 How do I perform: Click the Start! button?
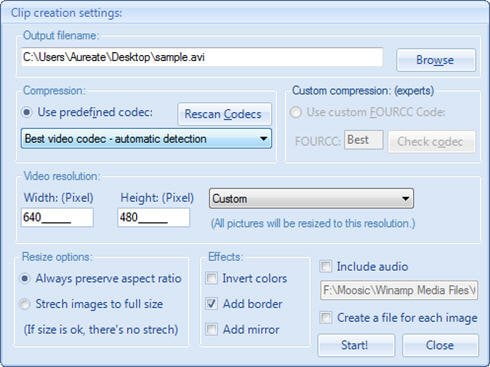pyautogui.click(x=356, y=345)
